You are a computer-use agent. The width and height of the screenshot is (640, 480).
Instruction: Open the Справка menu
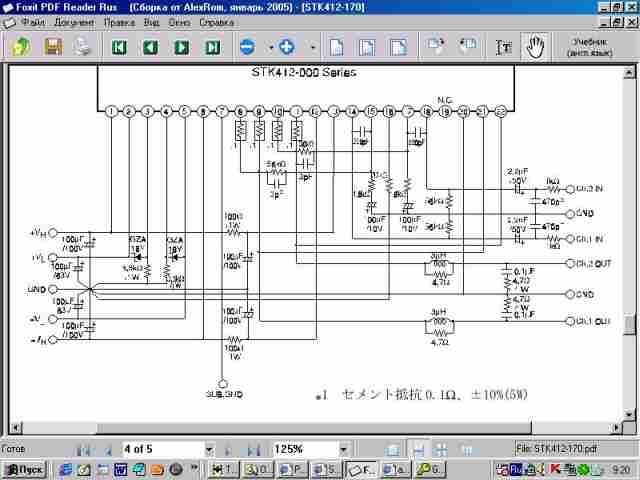click(217, 21)
